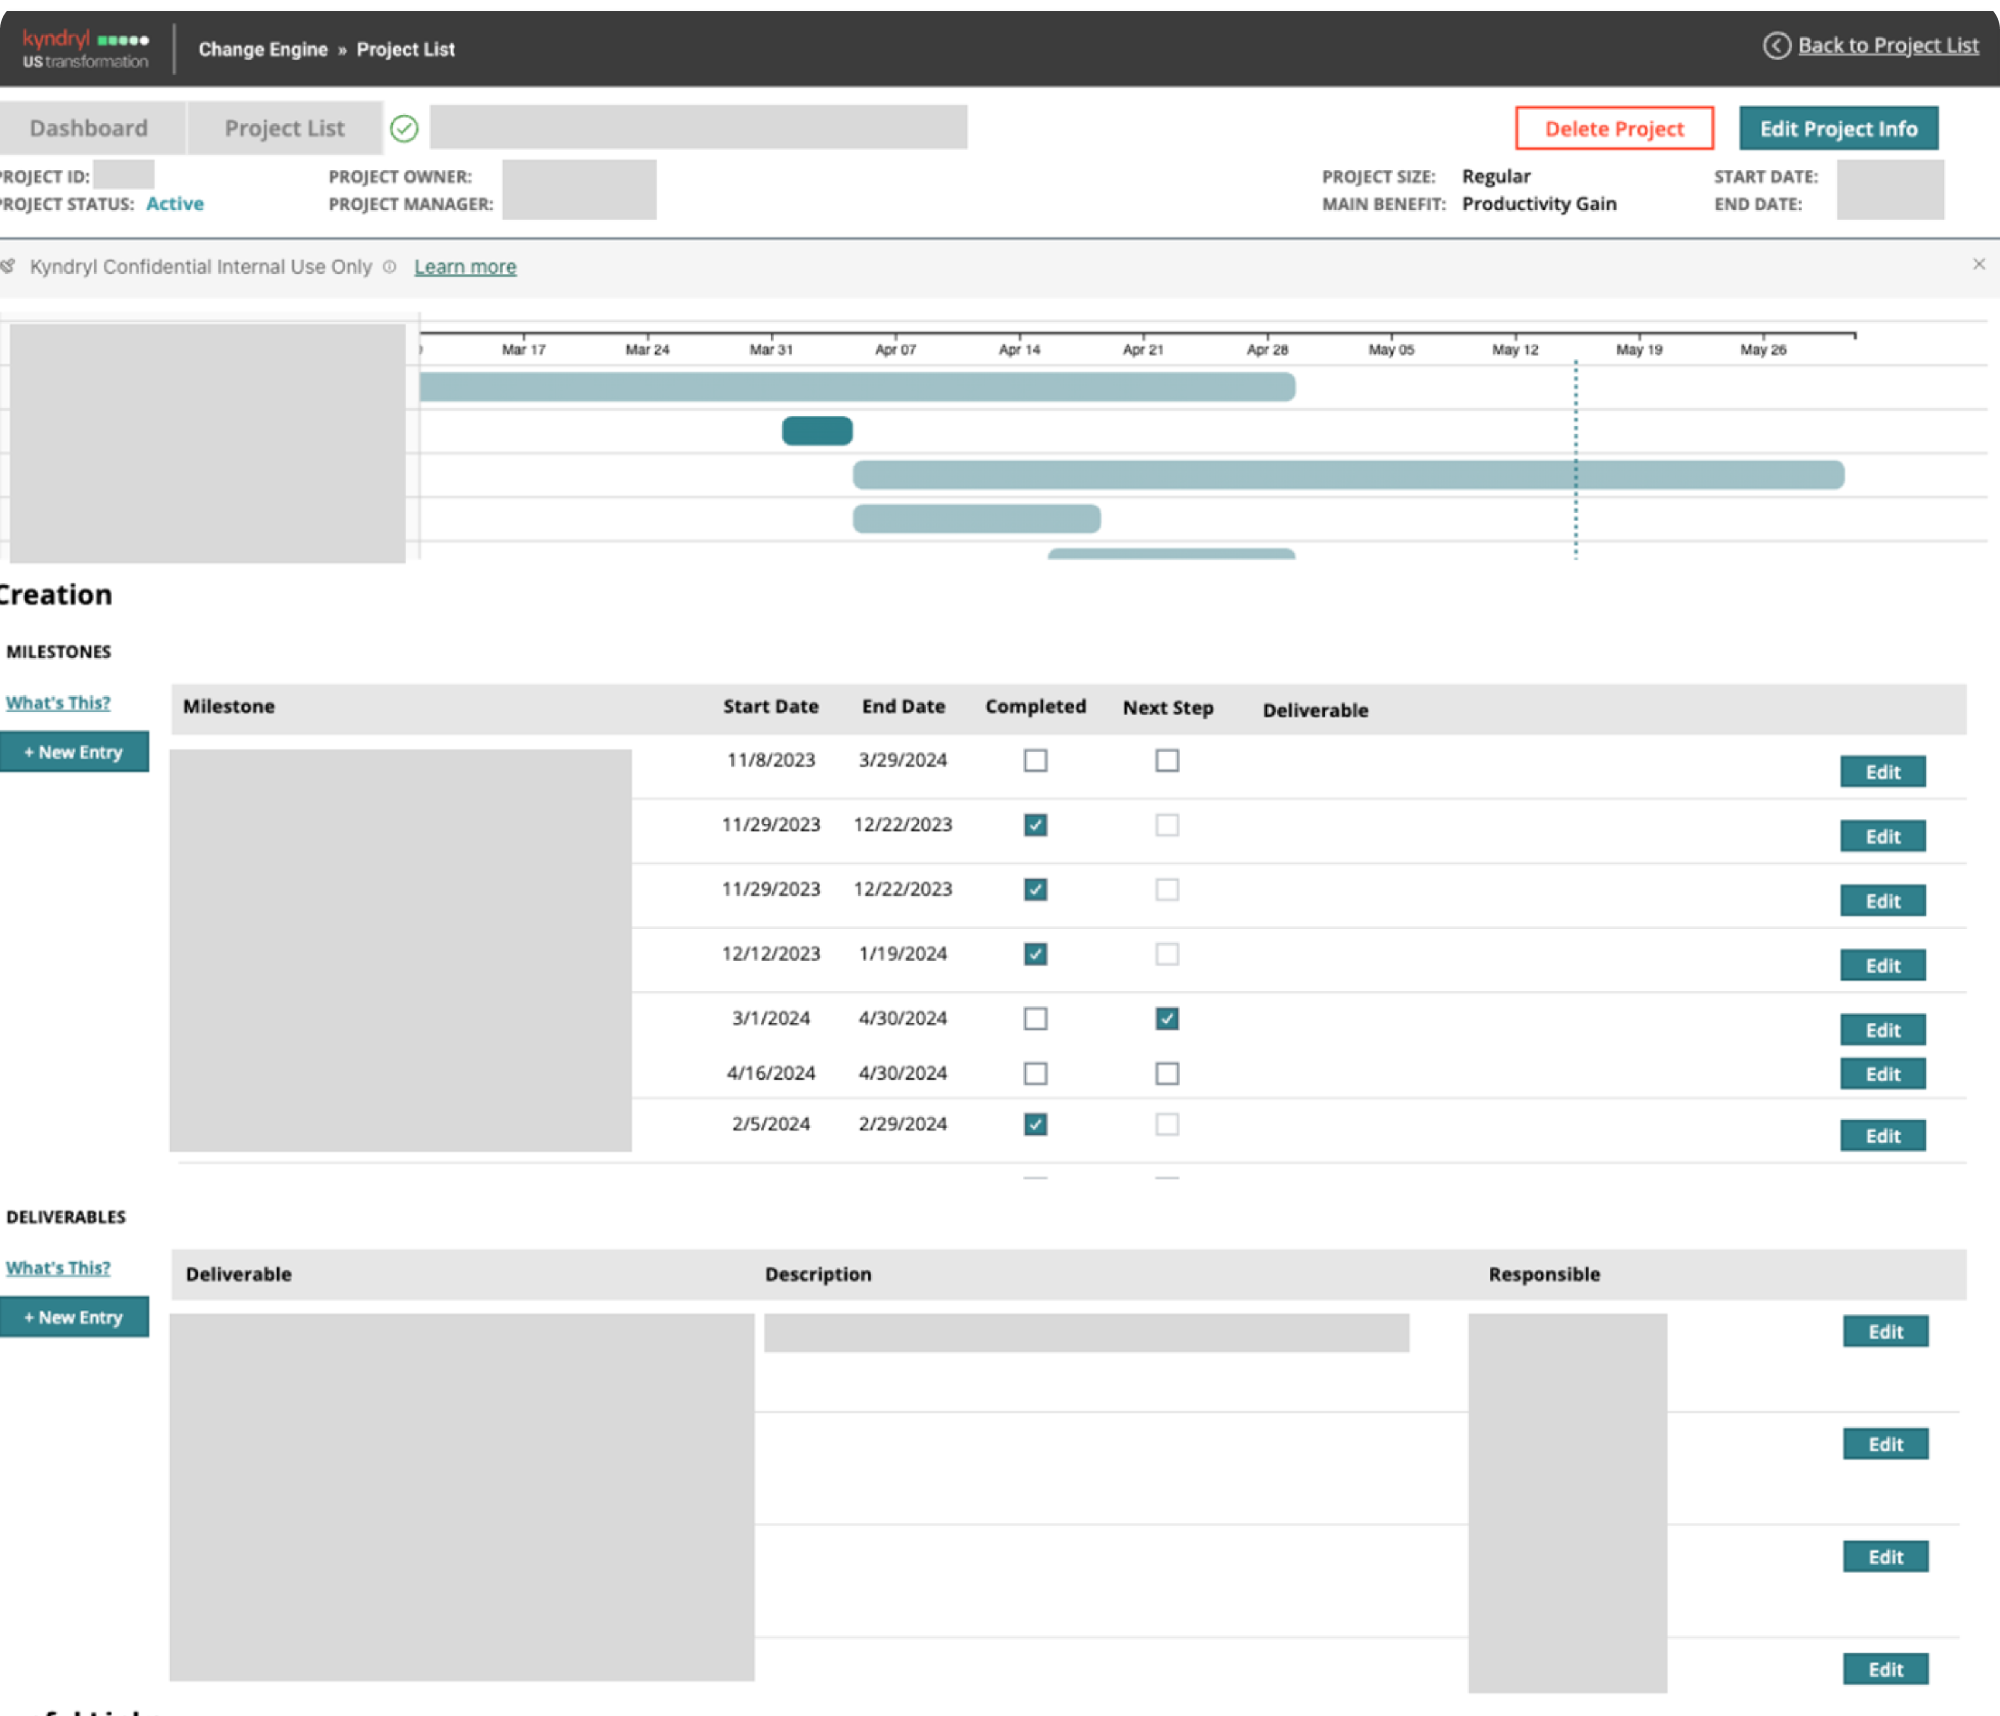
Task: Switch to the Dashboard tab
Action: point(89,128)
